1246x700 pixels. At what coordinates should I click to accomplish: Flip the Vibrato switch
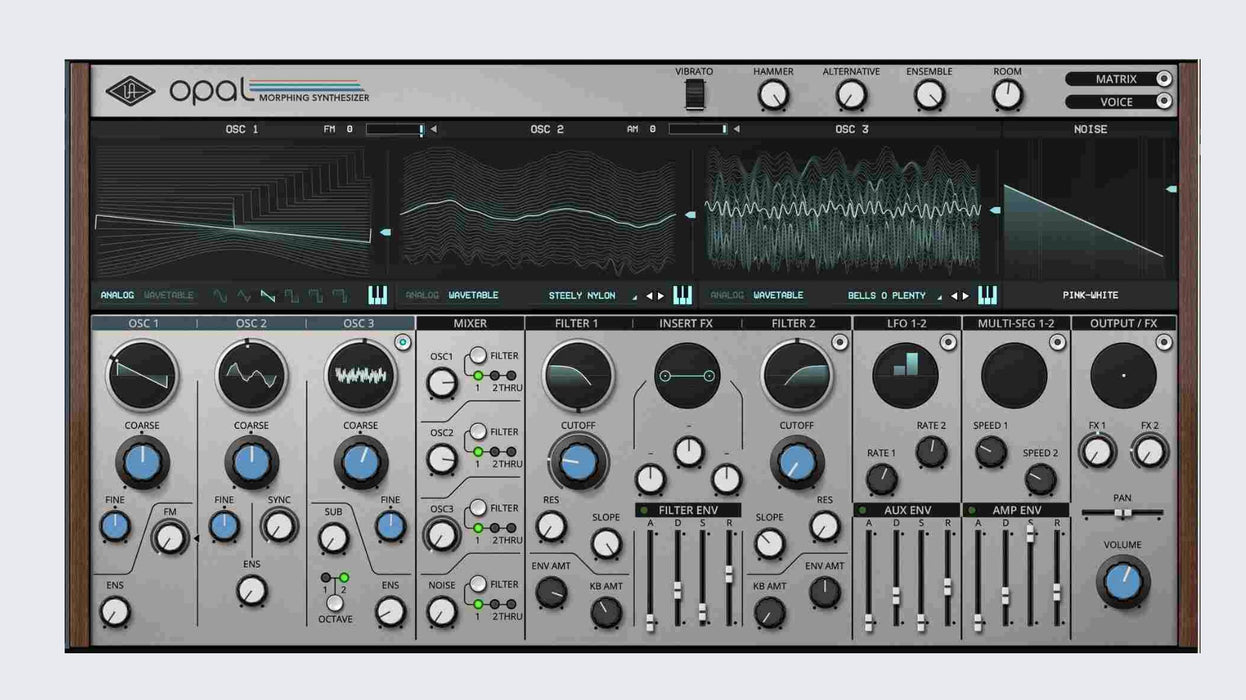pyautogui.click(x=694, y=95)
